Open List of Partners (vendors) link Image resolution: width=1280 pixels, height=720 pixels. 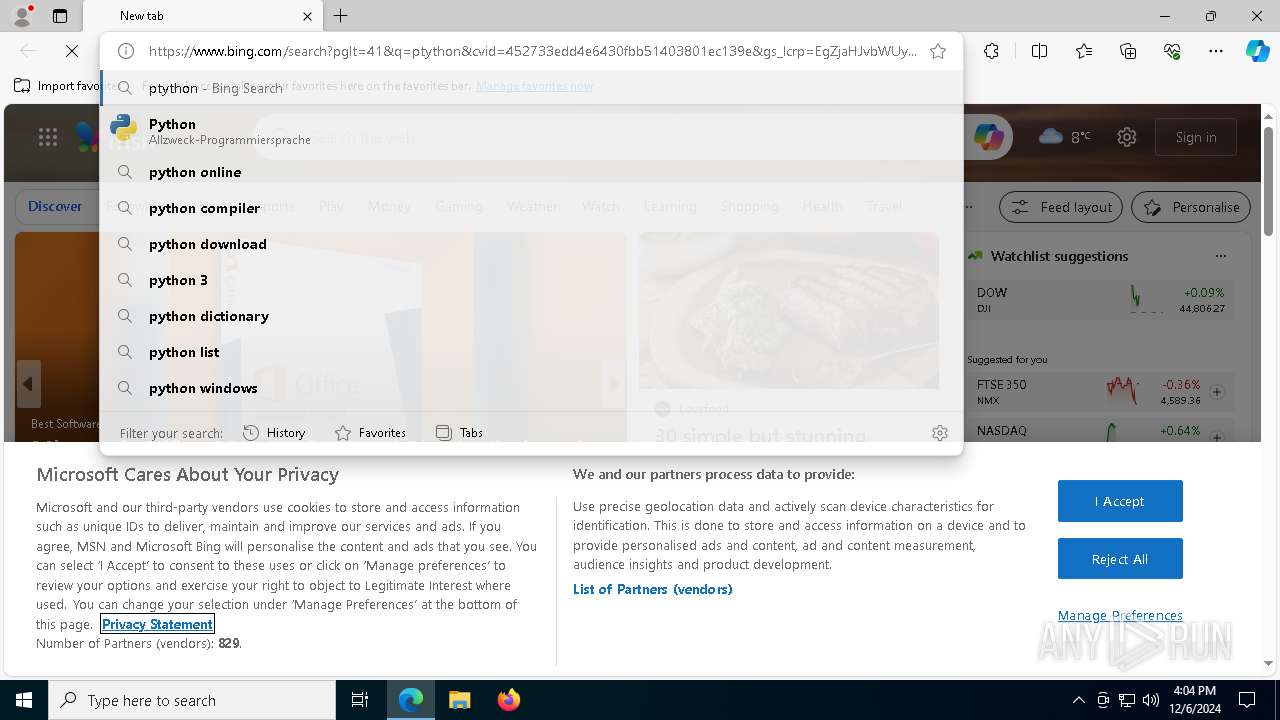pyautogui.click(x=653, y=589)
